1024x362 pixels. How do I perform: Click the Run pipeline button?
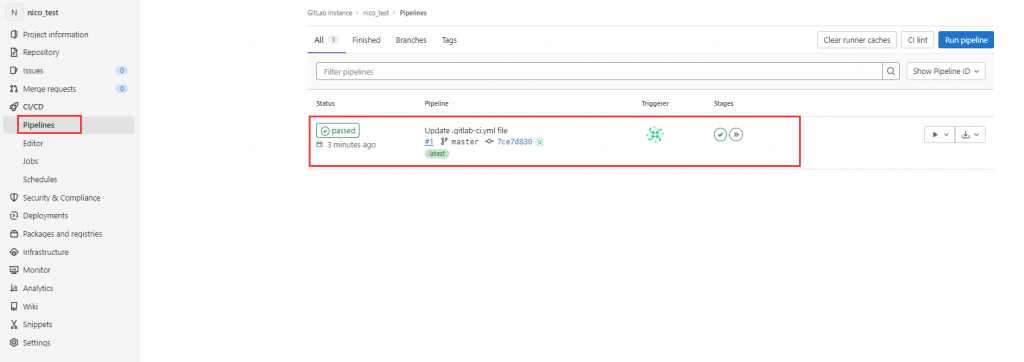coord(966,40)
